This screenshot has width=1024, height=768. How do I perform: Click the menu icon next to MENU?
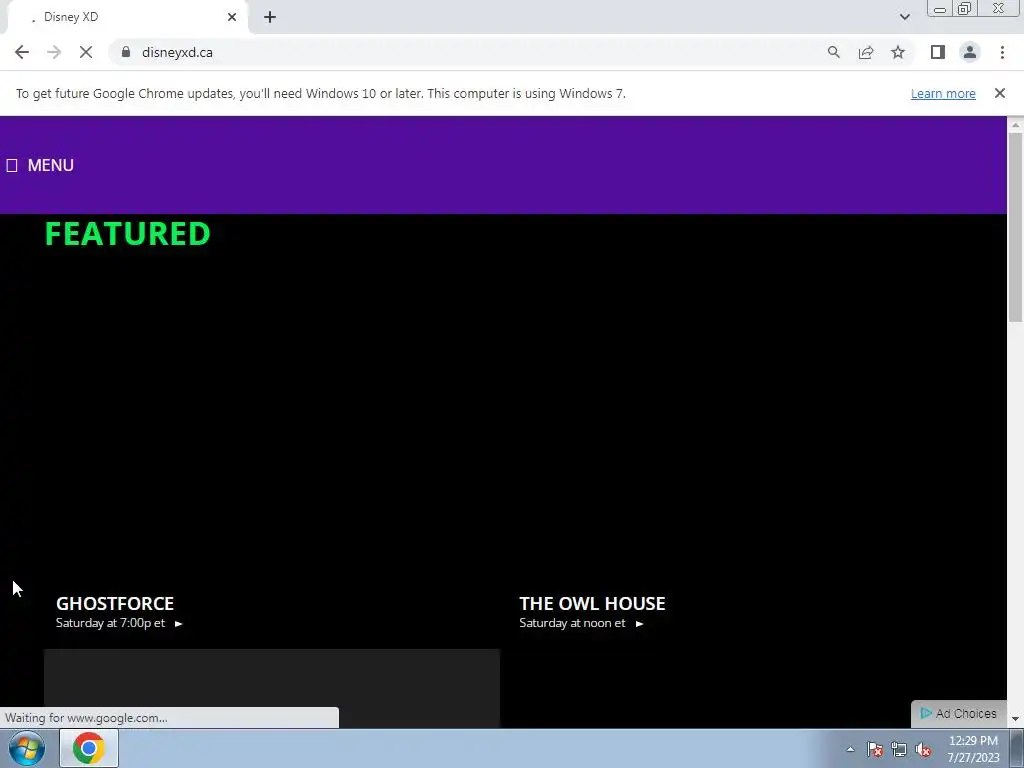pos(12,165)
